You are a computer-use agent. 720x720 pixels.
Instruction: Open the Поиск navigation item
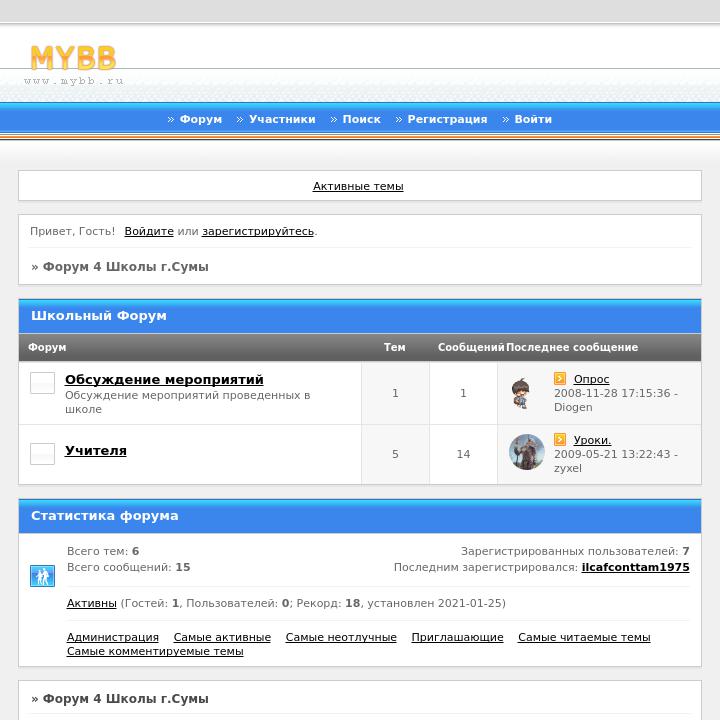(x=361, y=119)
